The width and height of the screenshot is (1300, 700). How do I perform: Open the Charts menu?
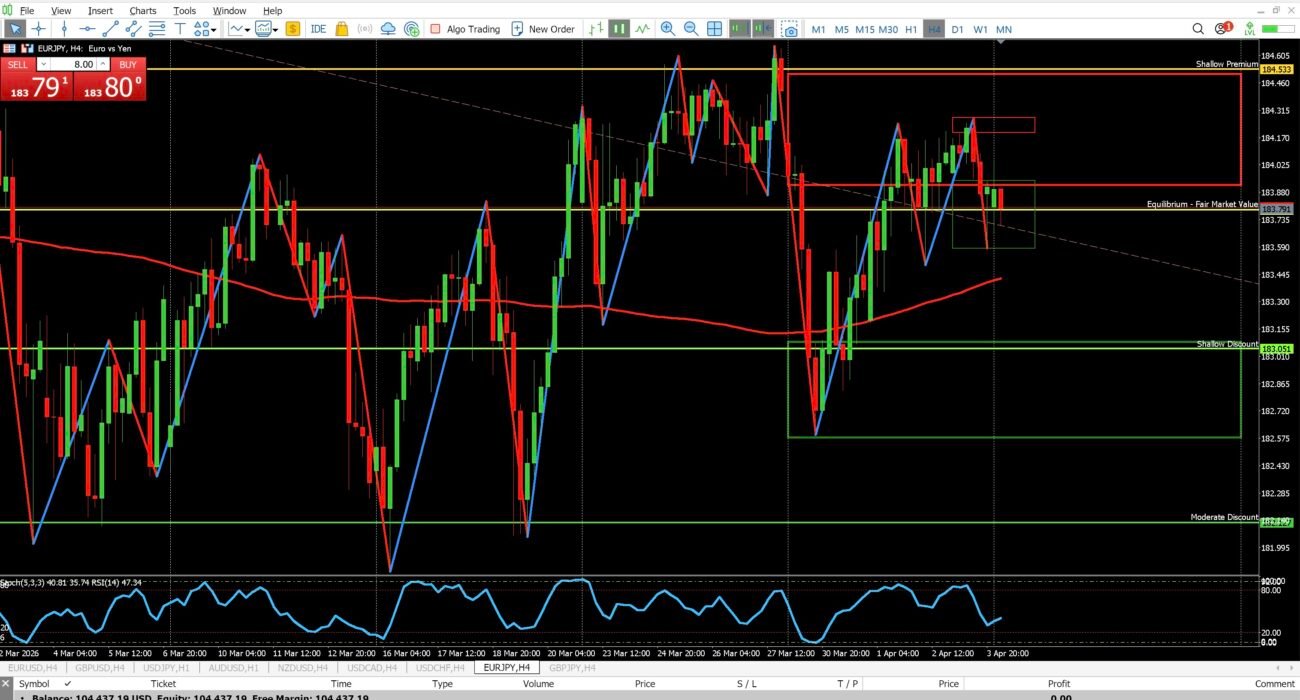coord(142,10)
